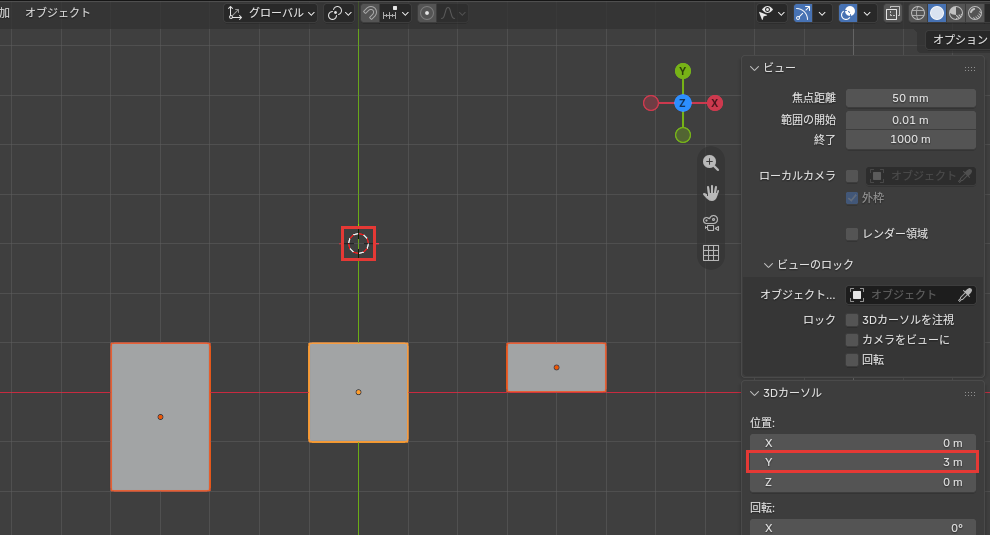Click the 3D cursor 位置 X field
This screenshot has width=990, height=535.
click(x=862, y=443)
